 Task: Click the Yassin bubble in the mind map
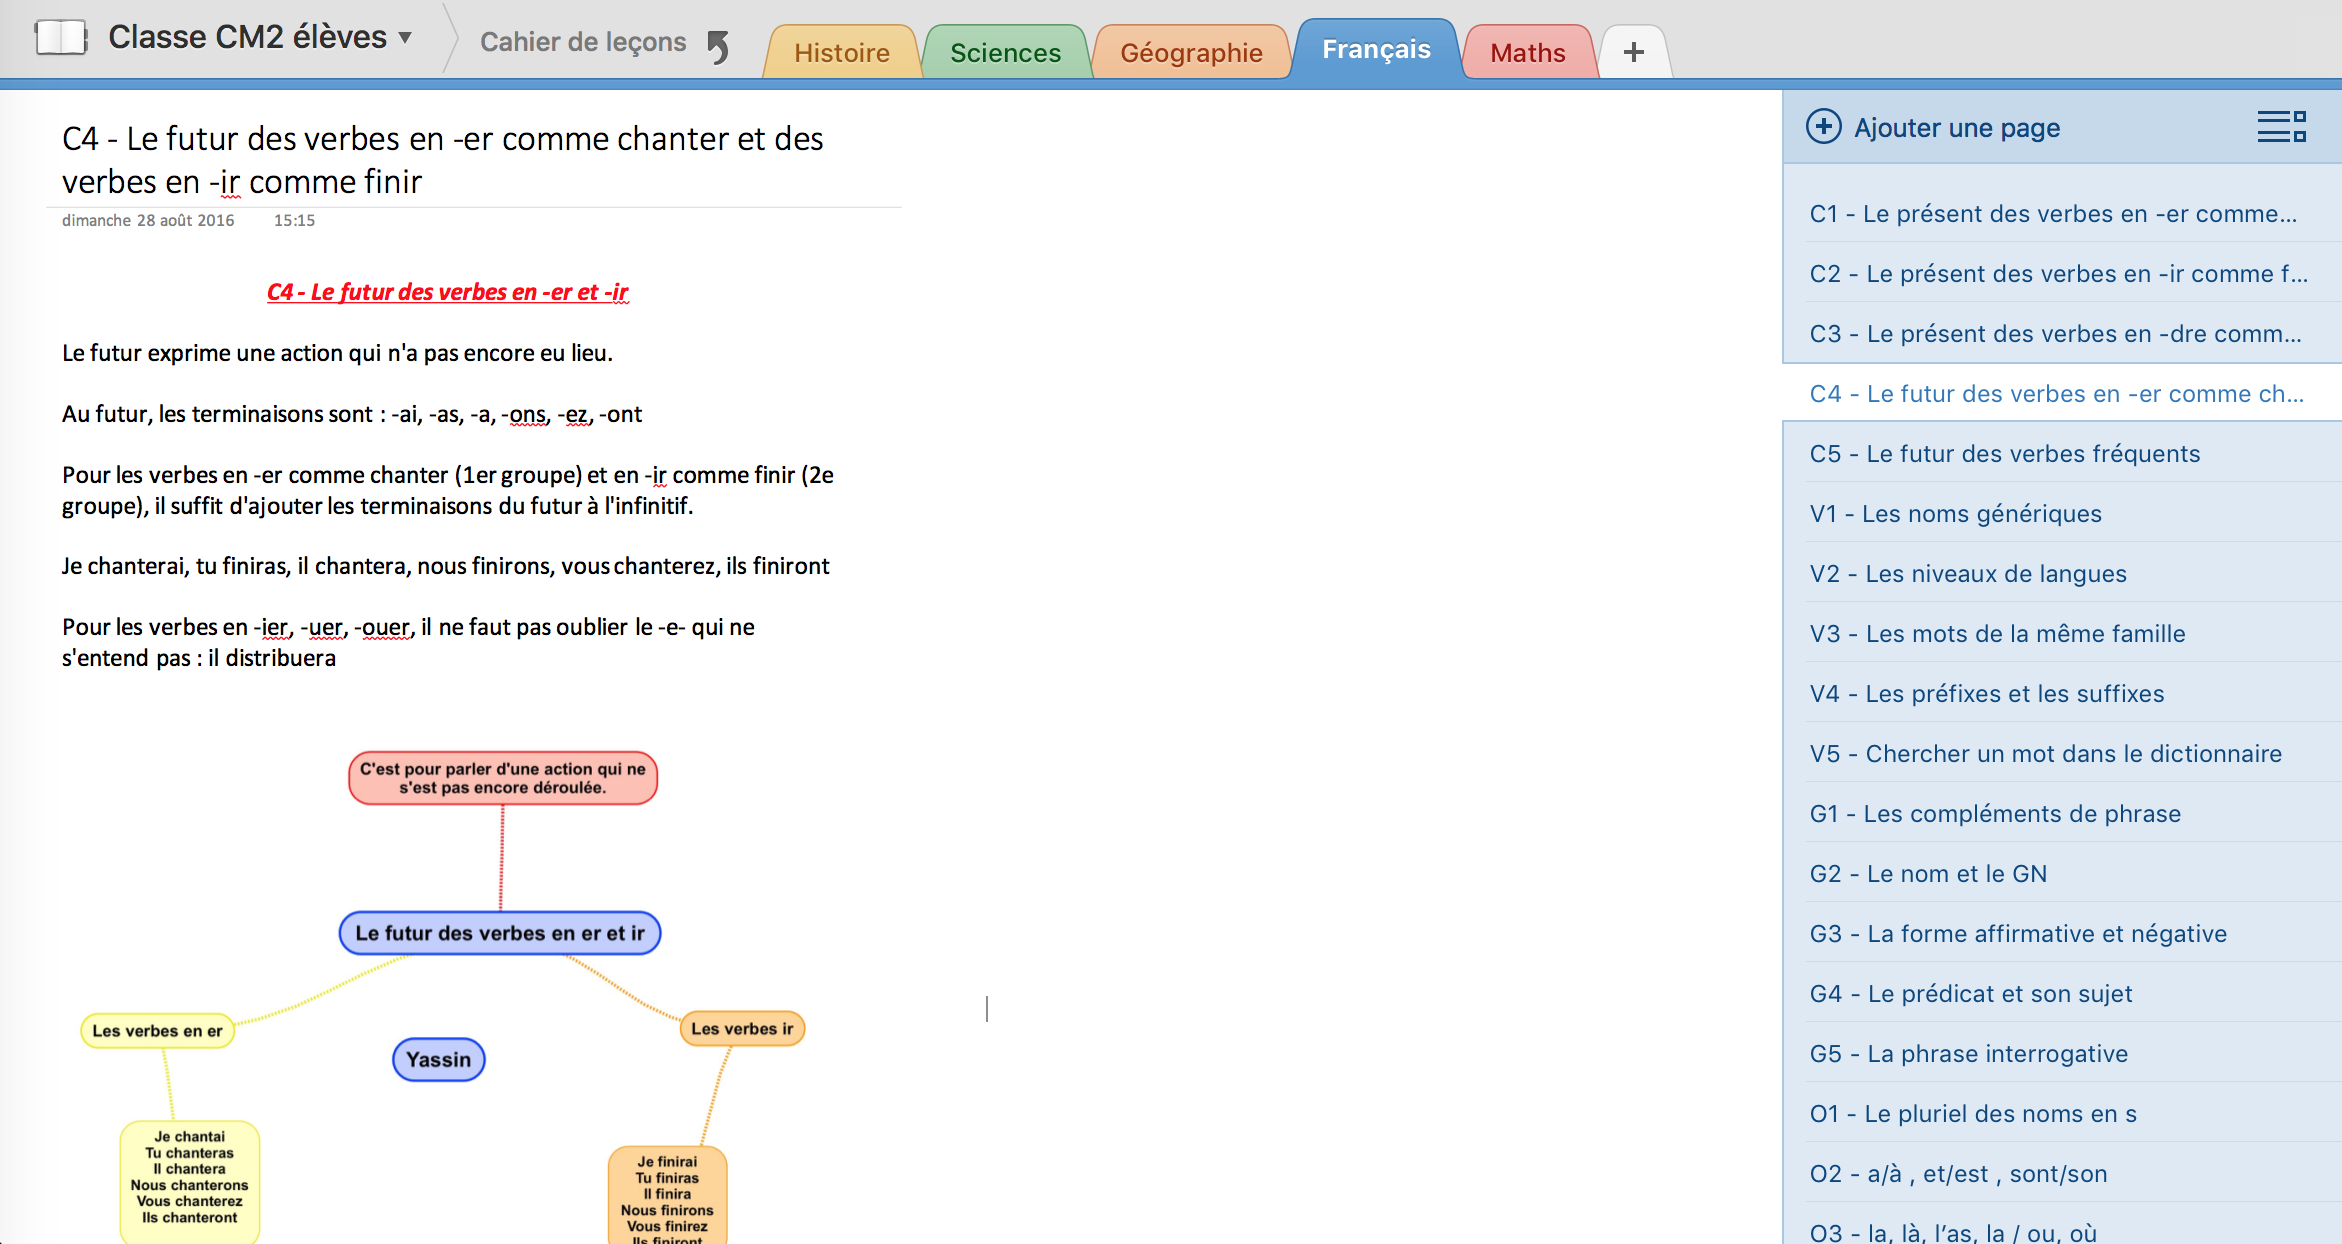point(438,1060)
